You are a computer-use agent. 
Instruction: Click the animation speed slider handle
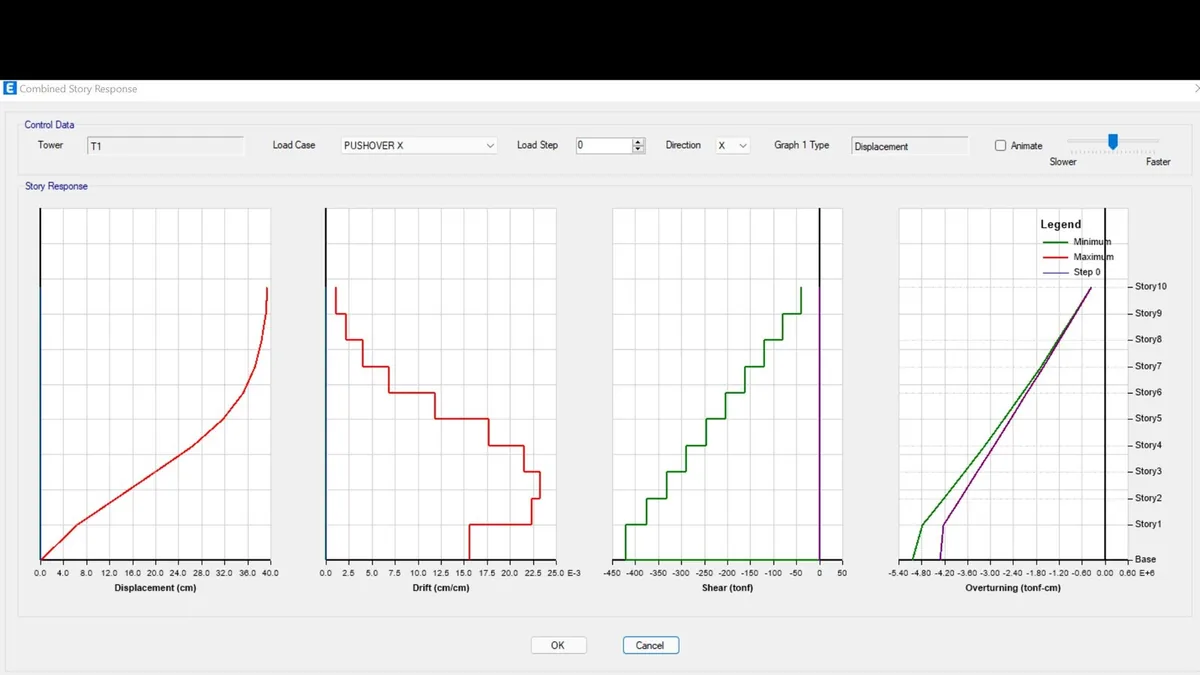[x=1113, y=142]
